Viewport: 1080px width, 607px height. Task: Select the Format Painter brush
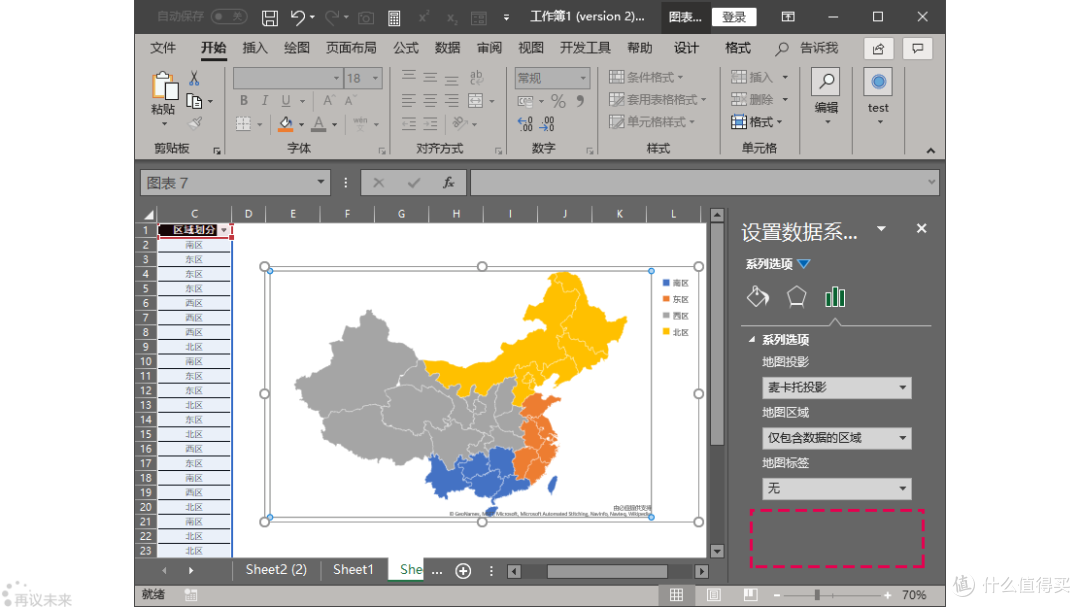click(x=196, y=123)
